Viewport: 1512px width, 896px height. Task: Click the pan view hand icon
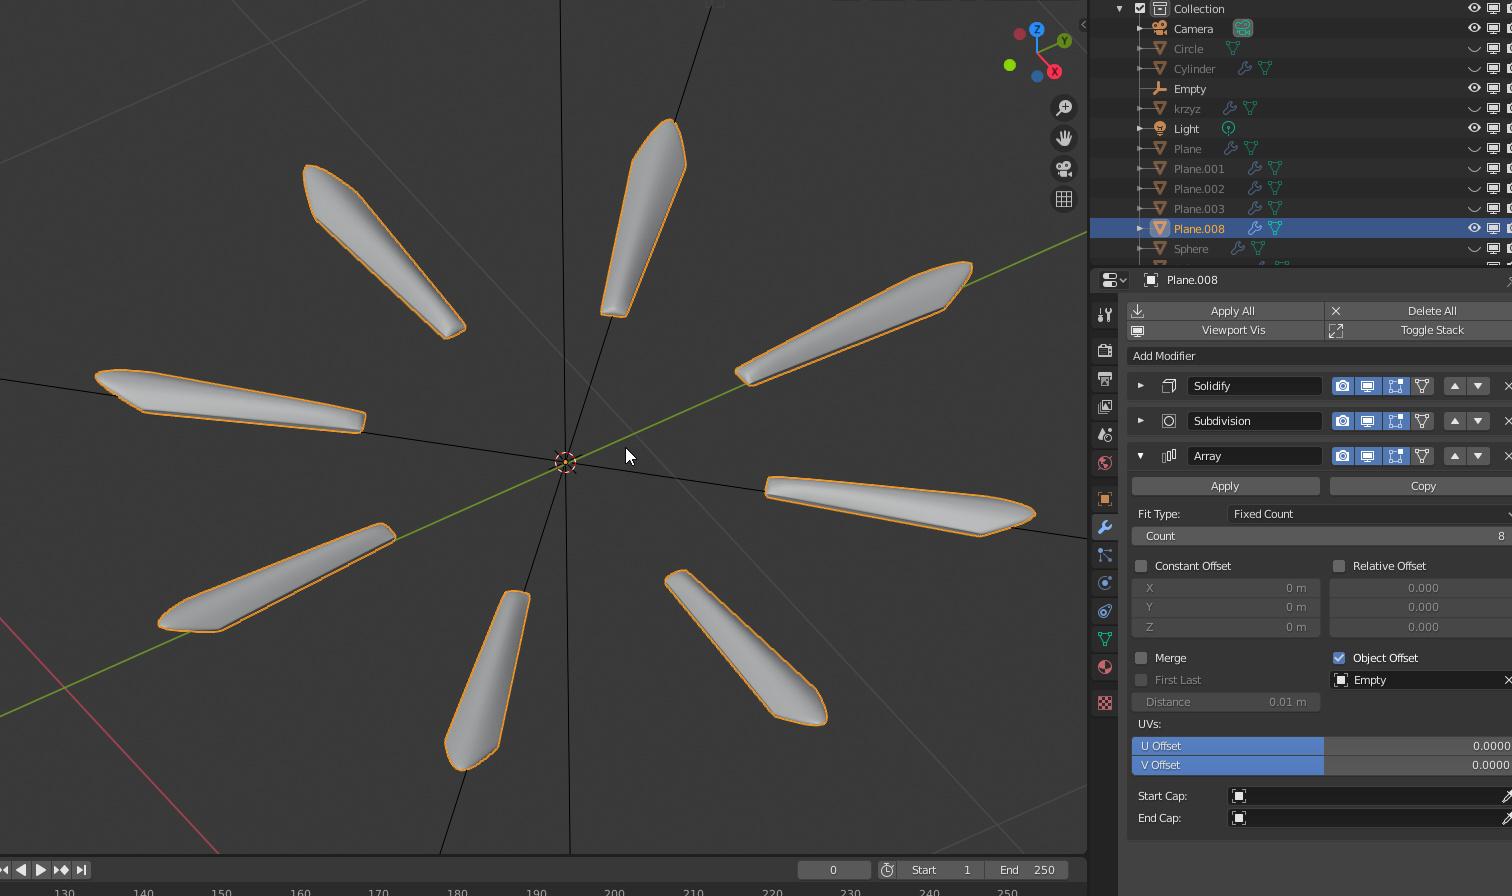1064,138
